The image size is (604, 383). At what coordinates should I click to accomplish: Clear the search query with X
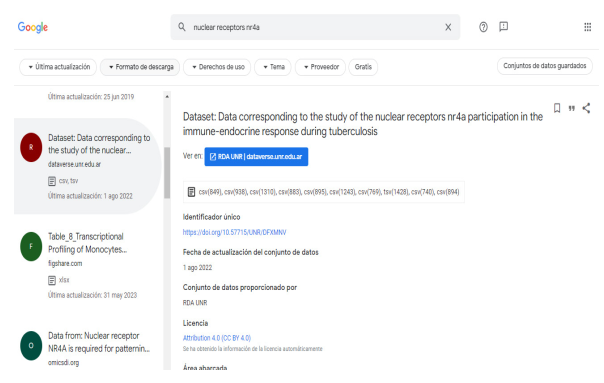click(x=448, y=27)
